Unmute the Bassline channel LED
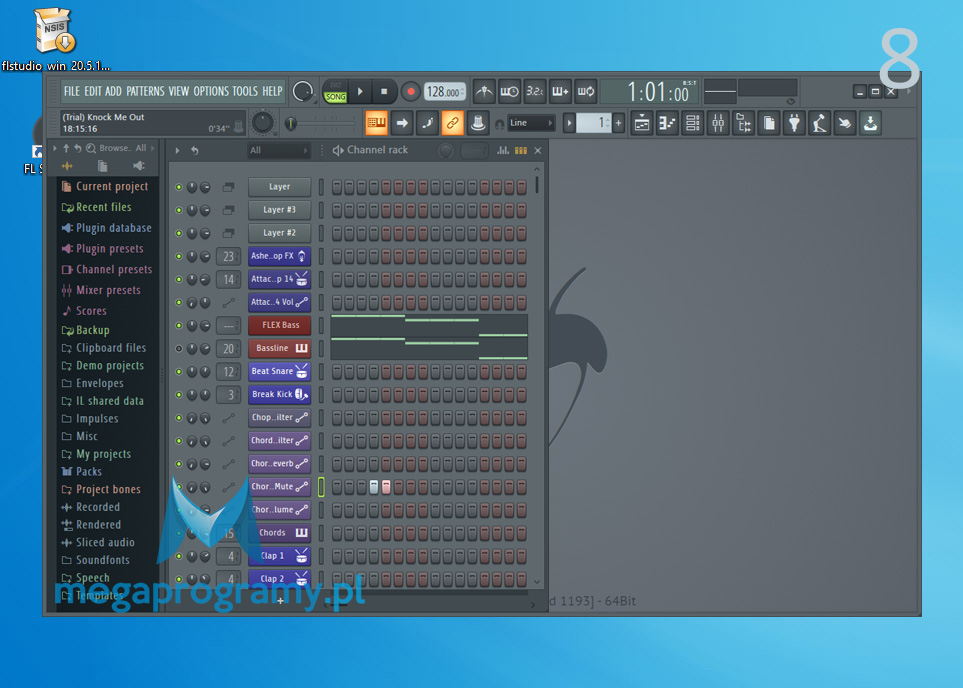This screenshot has height=688, width=963. pyautogui.click(x=179, y=348)
